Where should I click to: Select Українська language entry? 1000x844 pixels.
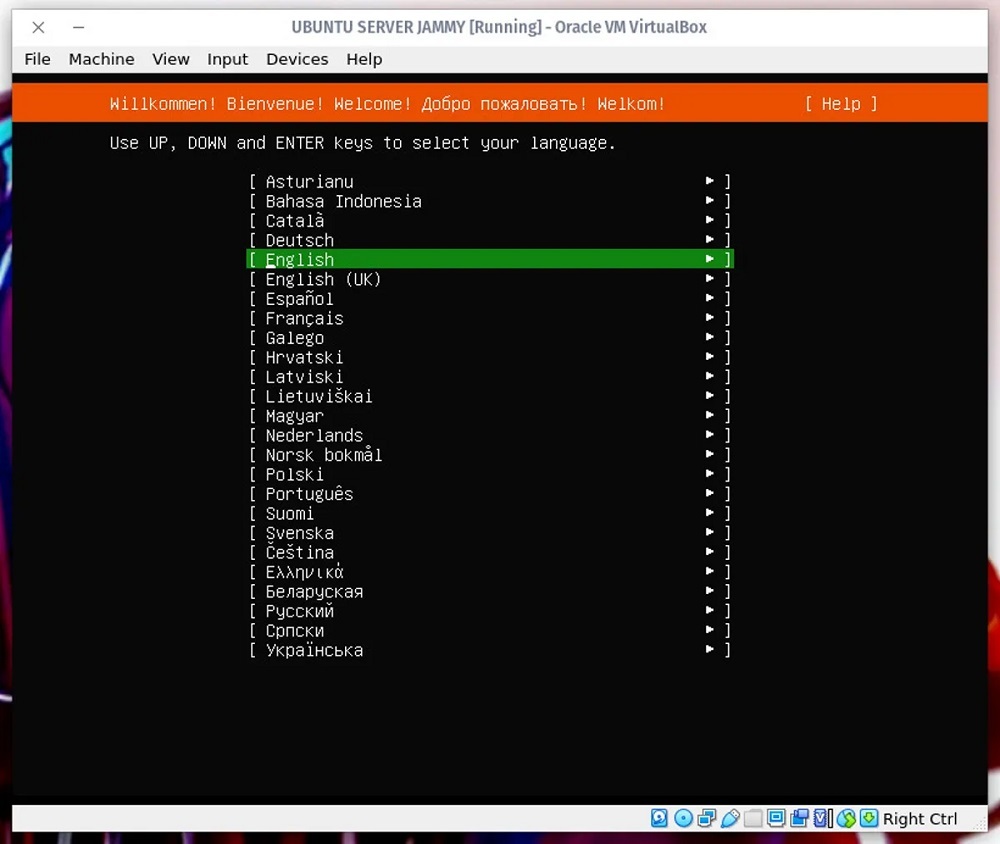click(490, 649)
